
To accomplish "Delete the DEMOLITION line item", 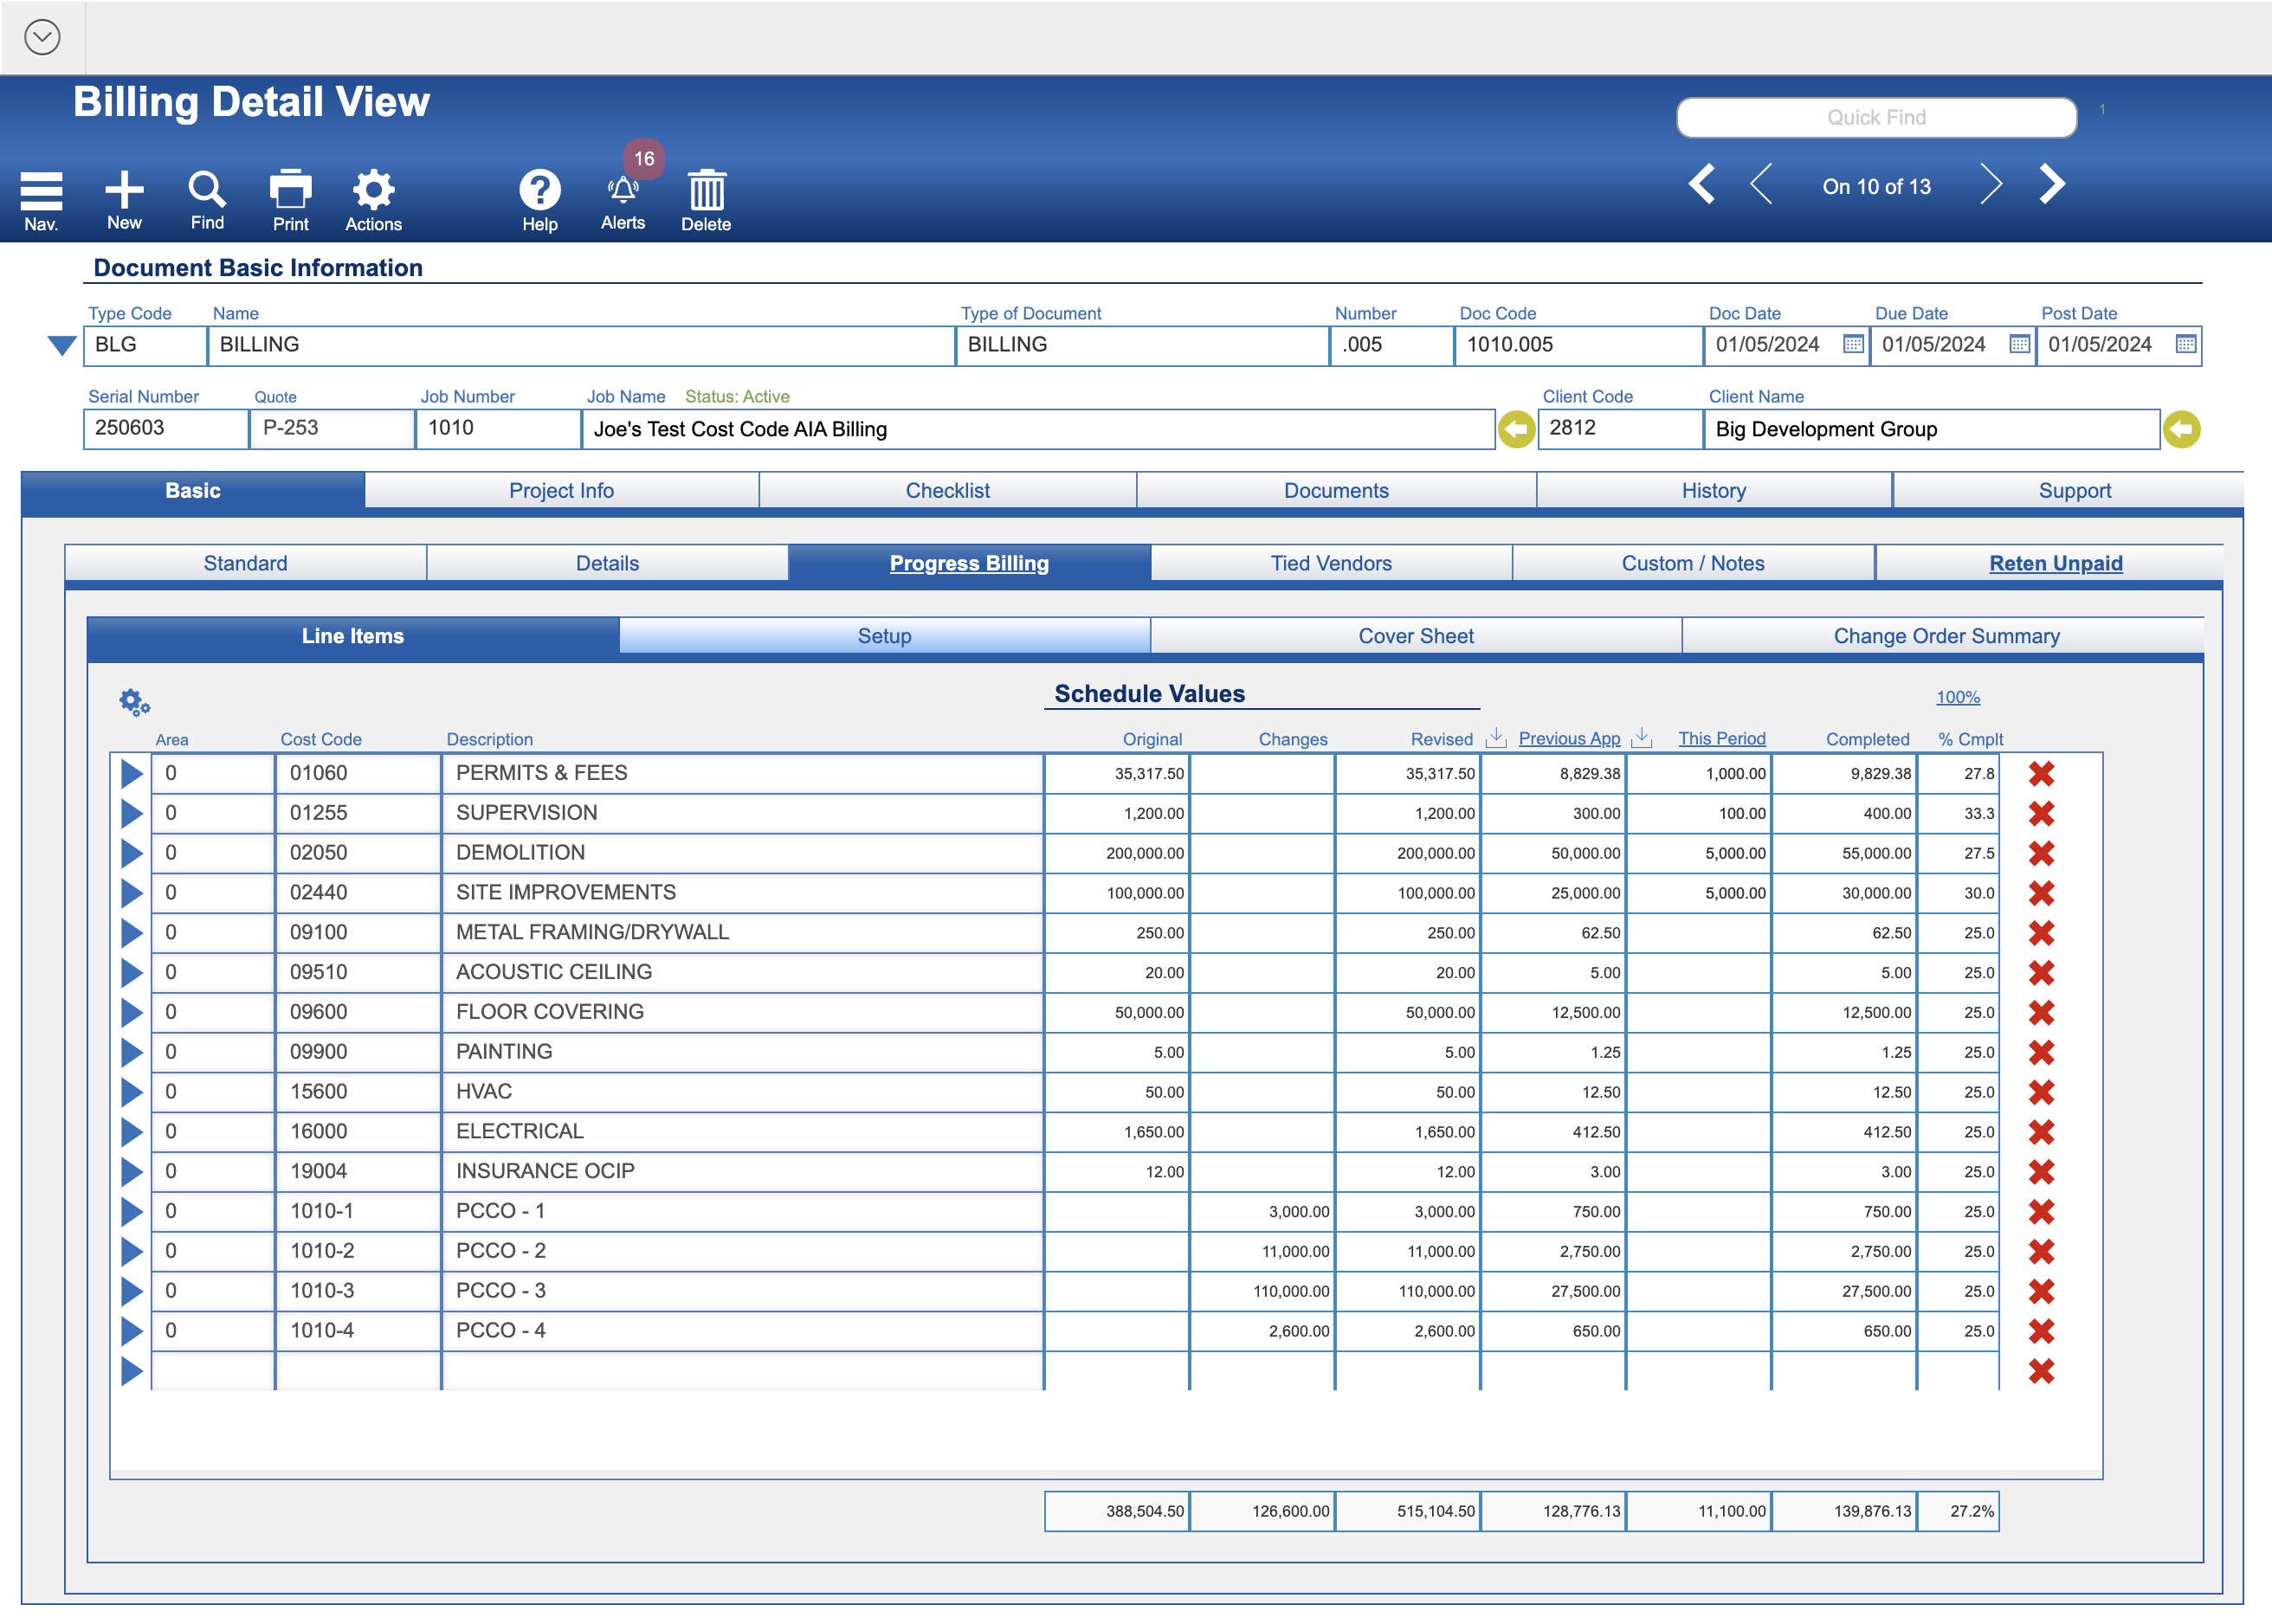I will (x=2041, y=853).
